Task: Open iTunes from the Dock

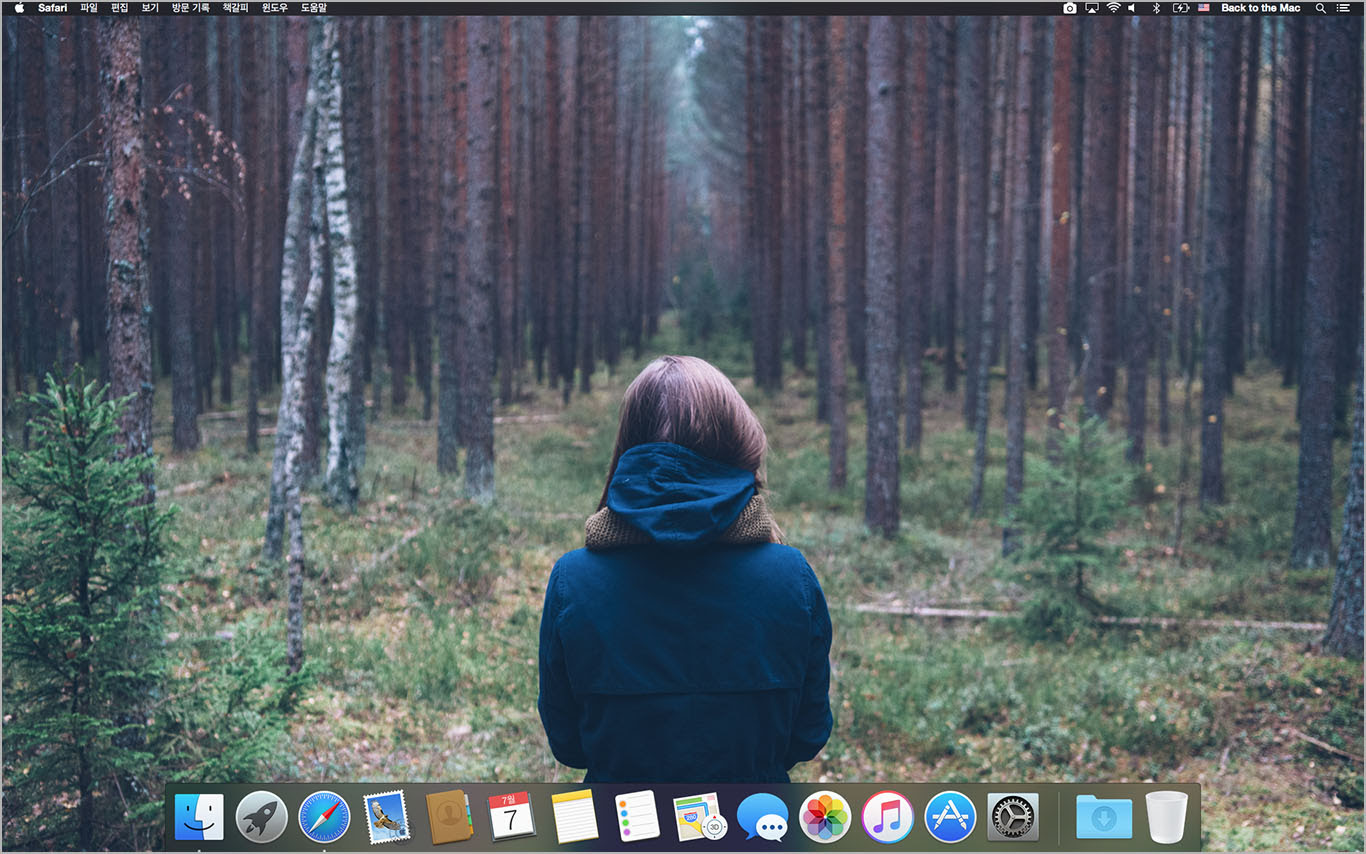Action: click(x=887, y=817)
